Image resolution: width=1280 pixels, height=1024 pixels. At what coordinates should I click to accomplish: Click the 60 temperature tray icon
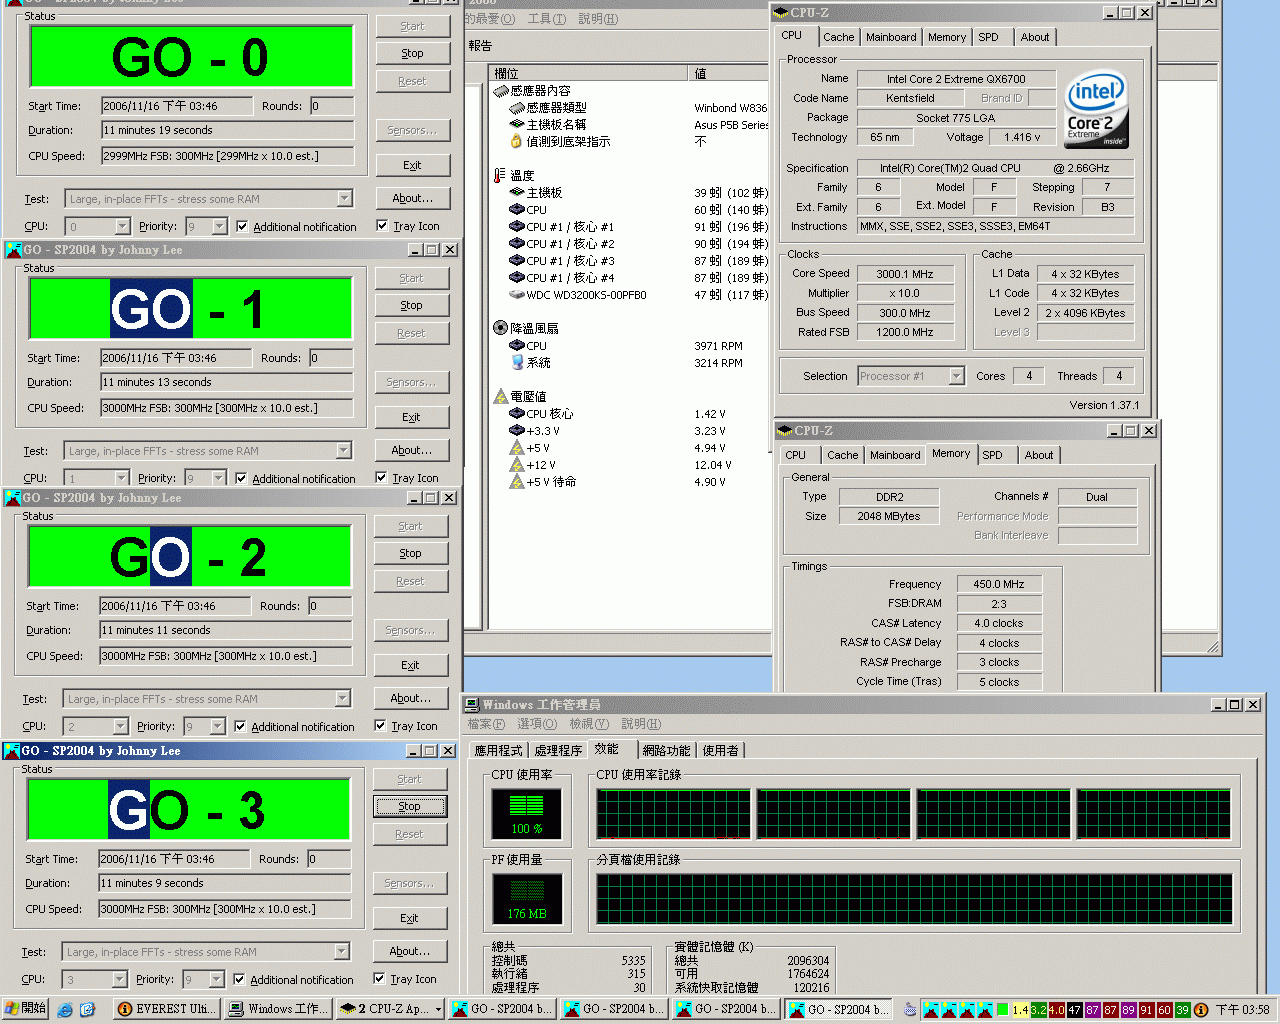point(1164,1010)
